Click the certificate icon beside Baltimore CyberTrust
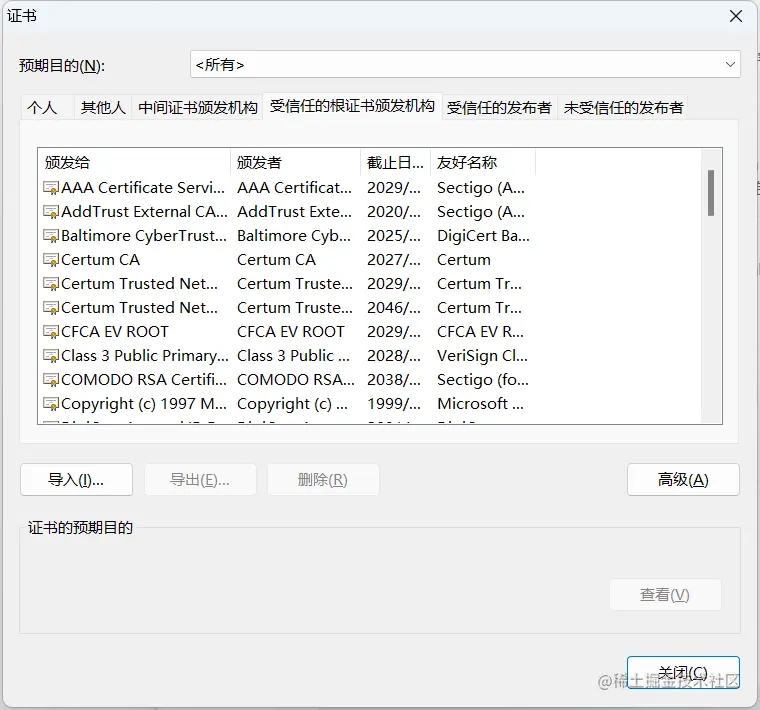 [x=51, y=236]
